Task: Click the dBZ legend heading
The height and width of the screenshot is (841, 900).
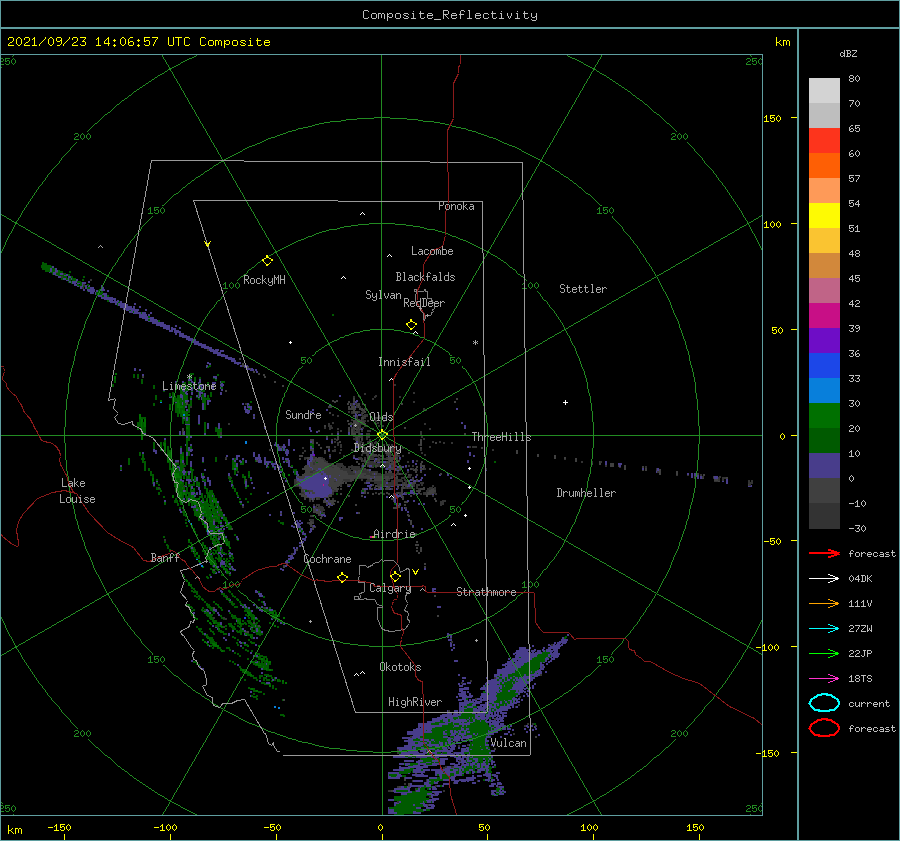Action: click(848, 53)
